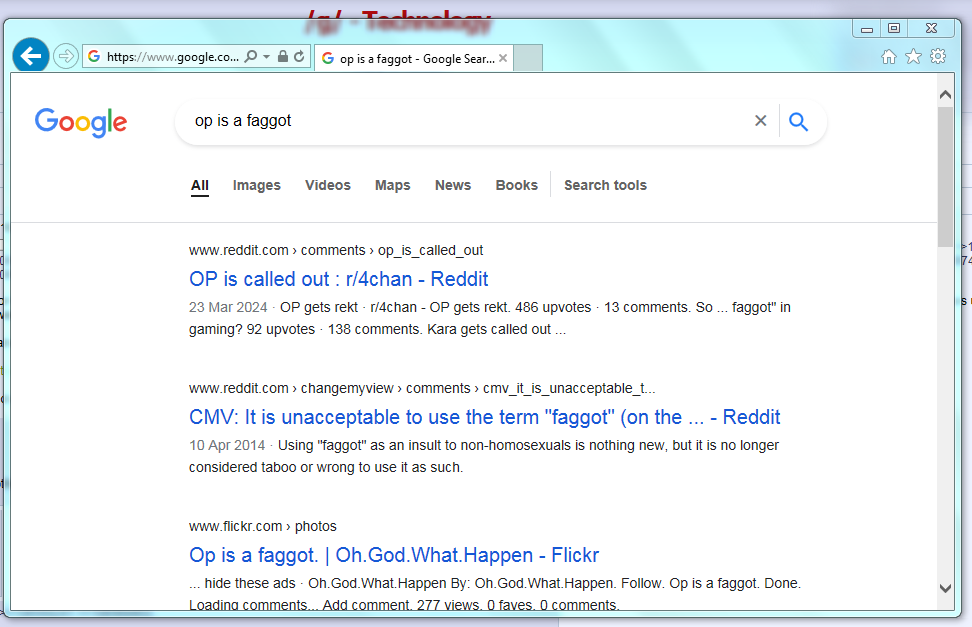This screenshot has width=972, height=627.
Task: Open the address bar dropdown arrow
Action: tap(267, 56)
